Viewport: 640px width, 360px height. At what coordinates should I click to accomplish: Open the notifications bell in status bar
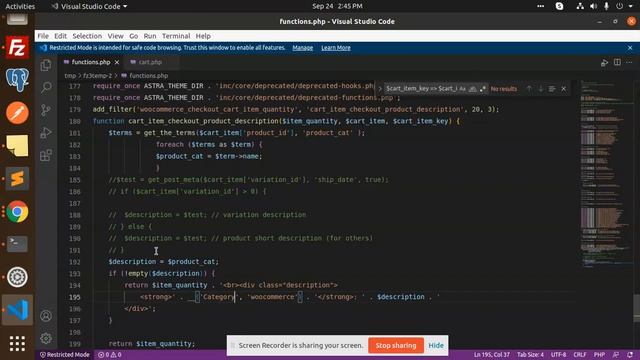pyautogui.click(x=630, y=355)
